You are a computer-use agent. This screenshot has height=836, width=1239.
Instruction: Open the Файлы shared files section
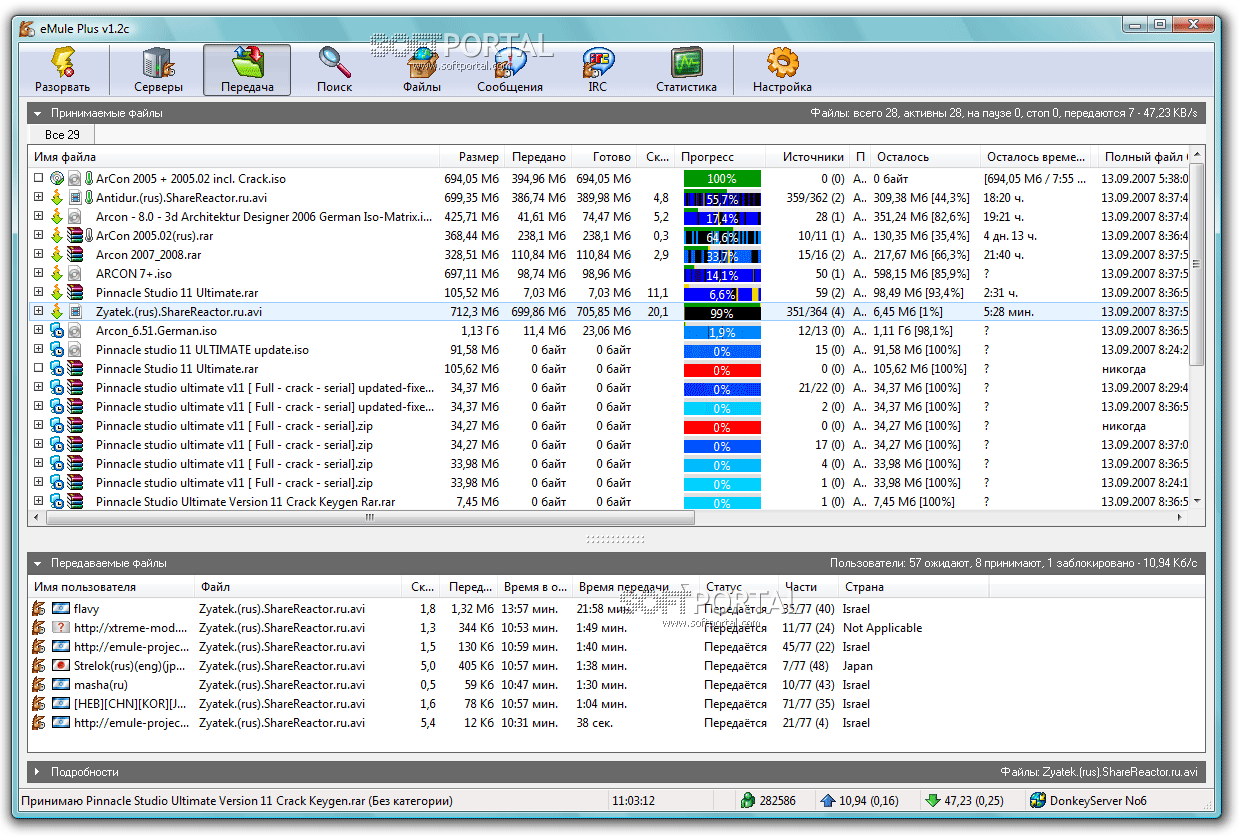(422, 70)
